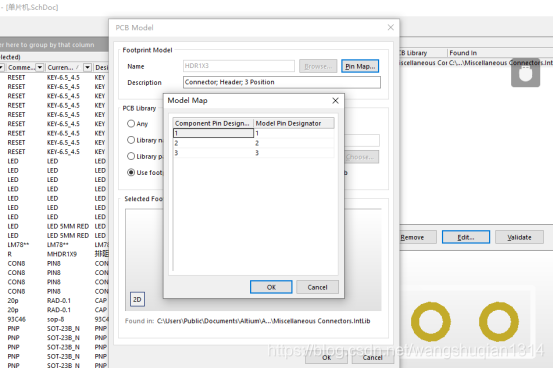Select the first LED 5MM RED row
Viewport: 554px width, 369px height.
tap(55, 226)
